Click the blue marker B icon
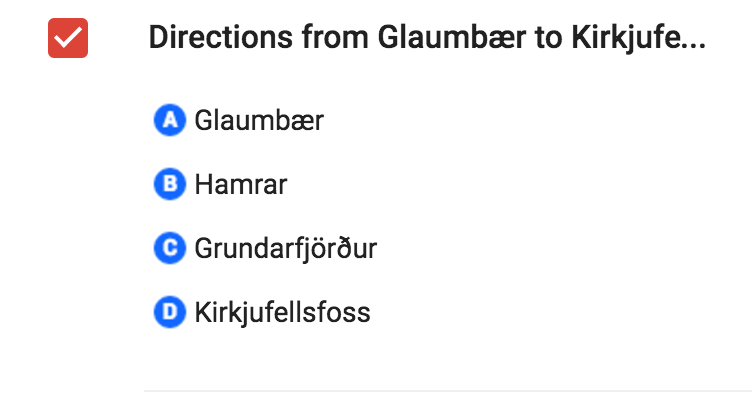This screenshot has height=396, width=752. click(170, 184)
